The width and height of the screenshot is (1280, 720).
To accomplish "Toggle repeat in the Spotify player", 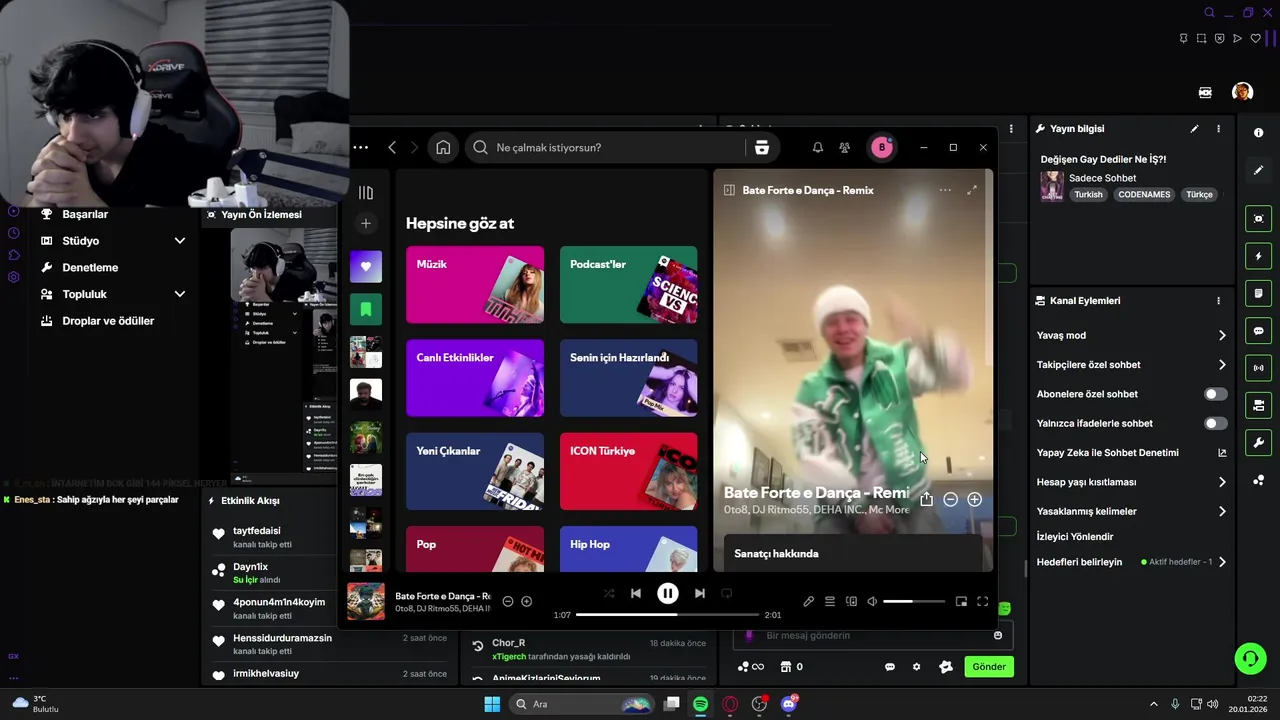I will point(727,593).
